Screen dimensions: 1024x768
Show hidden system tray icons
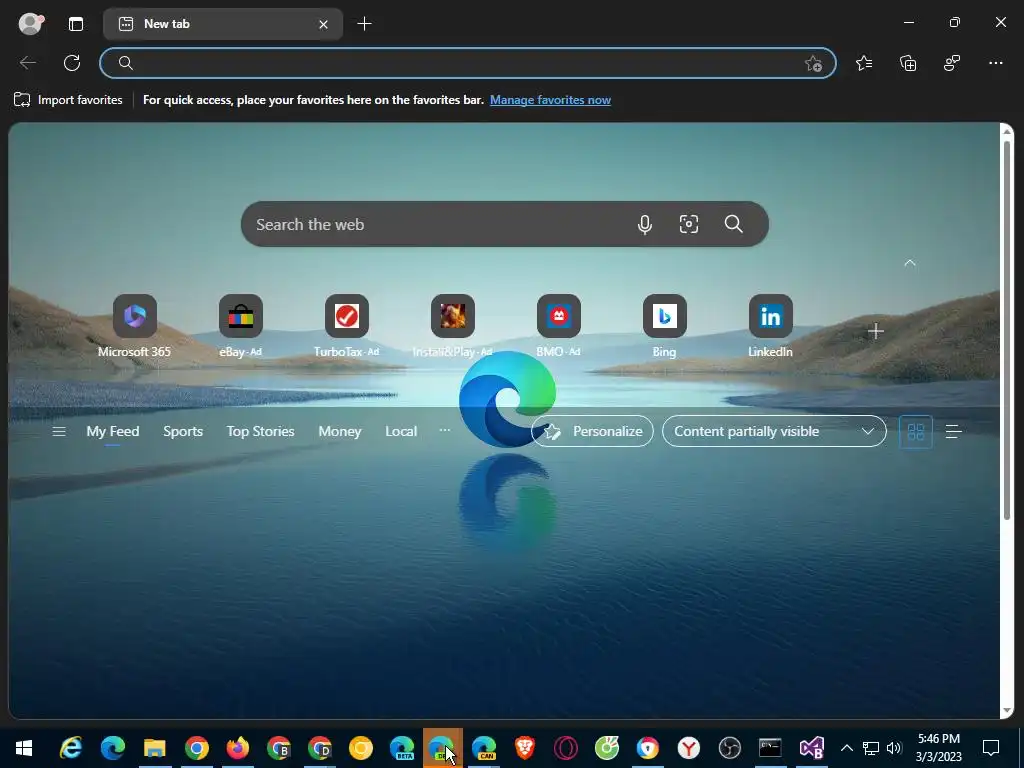coord(846,748)
